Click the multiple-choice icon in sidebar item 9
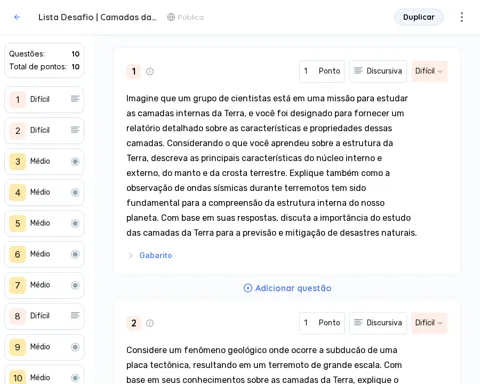Screen dimensions: 480x384 coord(75,347)
